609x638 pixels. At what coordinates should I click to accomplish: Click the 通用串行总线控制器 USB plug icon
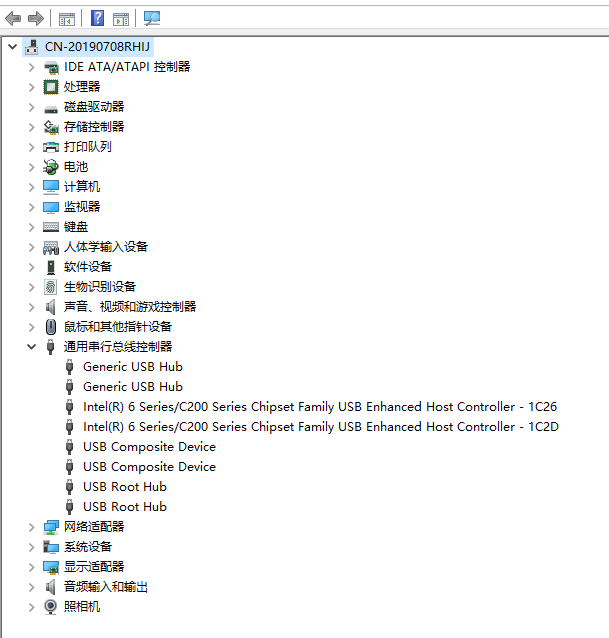50,347
